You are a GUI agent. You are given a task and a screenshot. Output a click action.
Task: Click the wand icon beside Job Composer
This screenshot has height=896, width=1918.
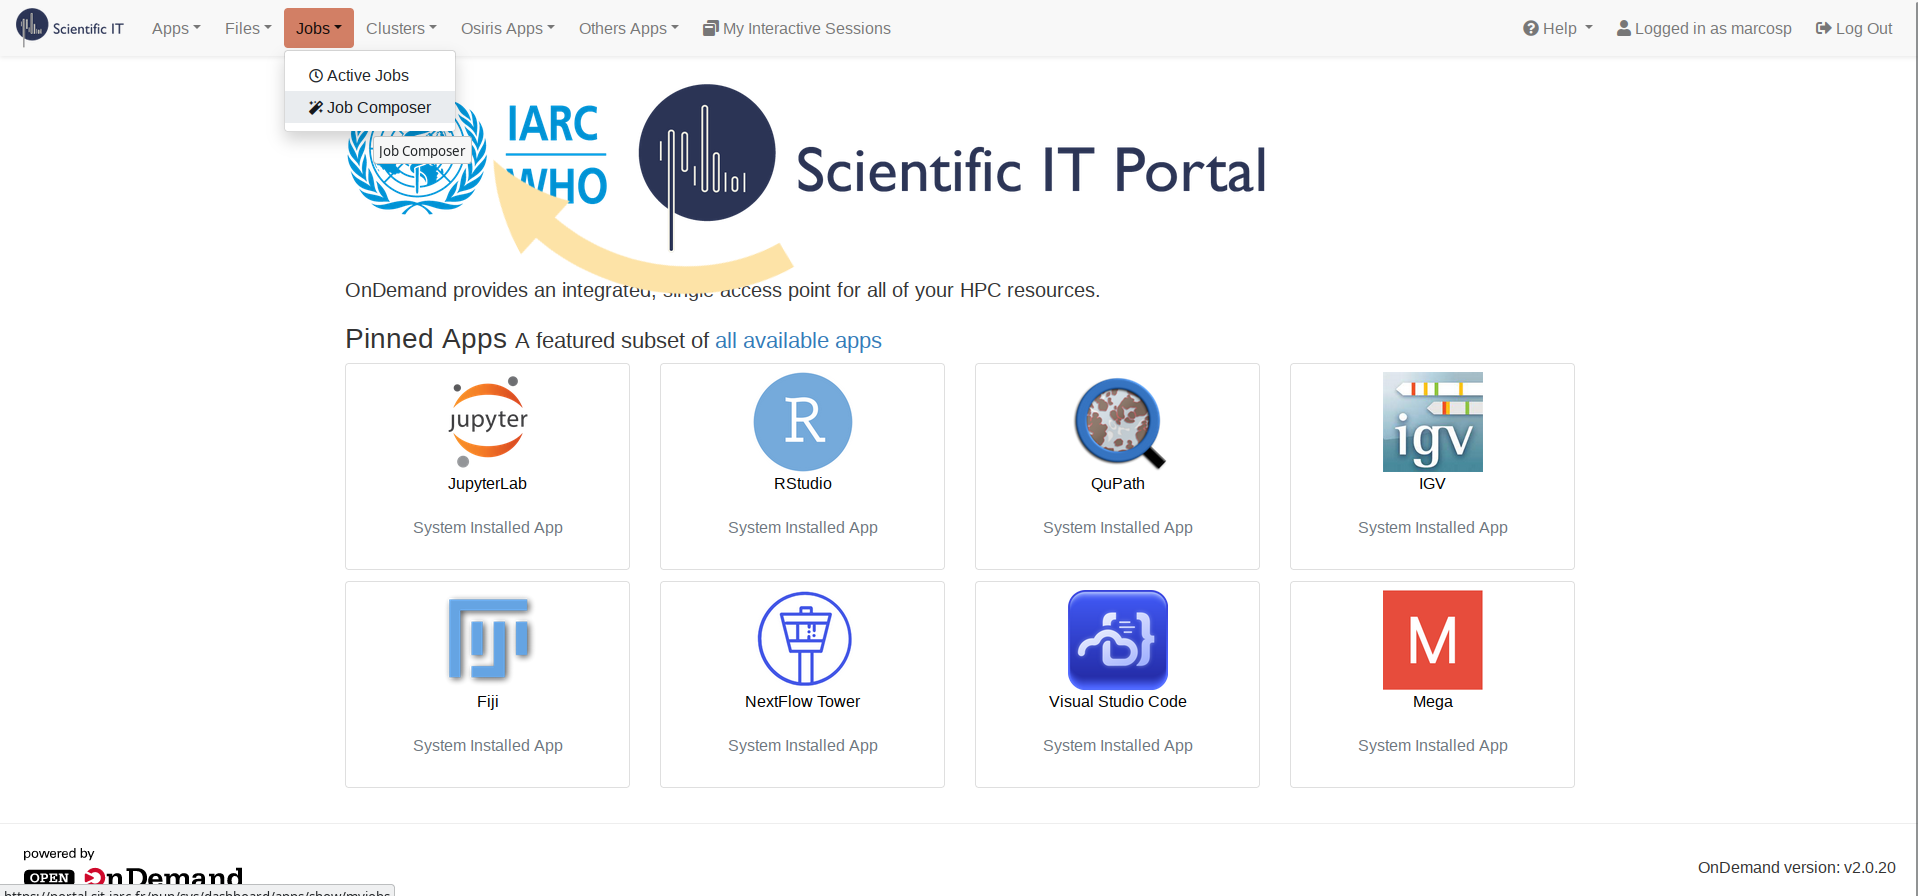coord(316,108)
